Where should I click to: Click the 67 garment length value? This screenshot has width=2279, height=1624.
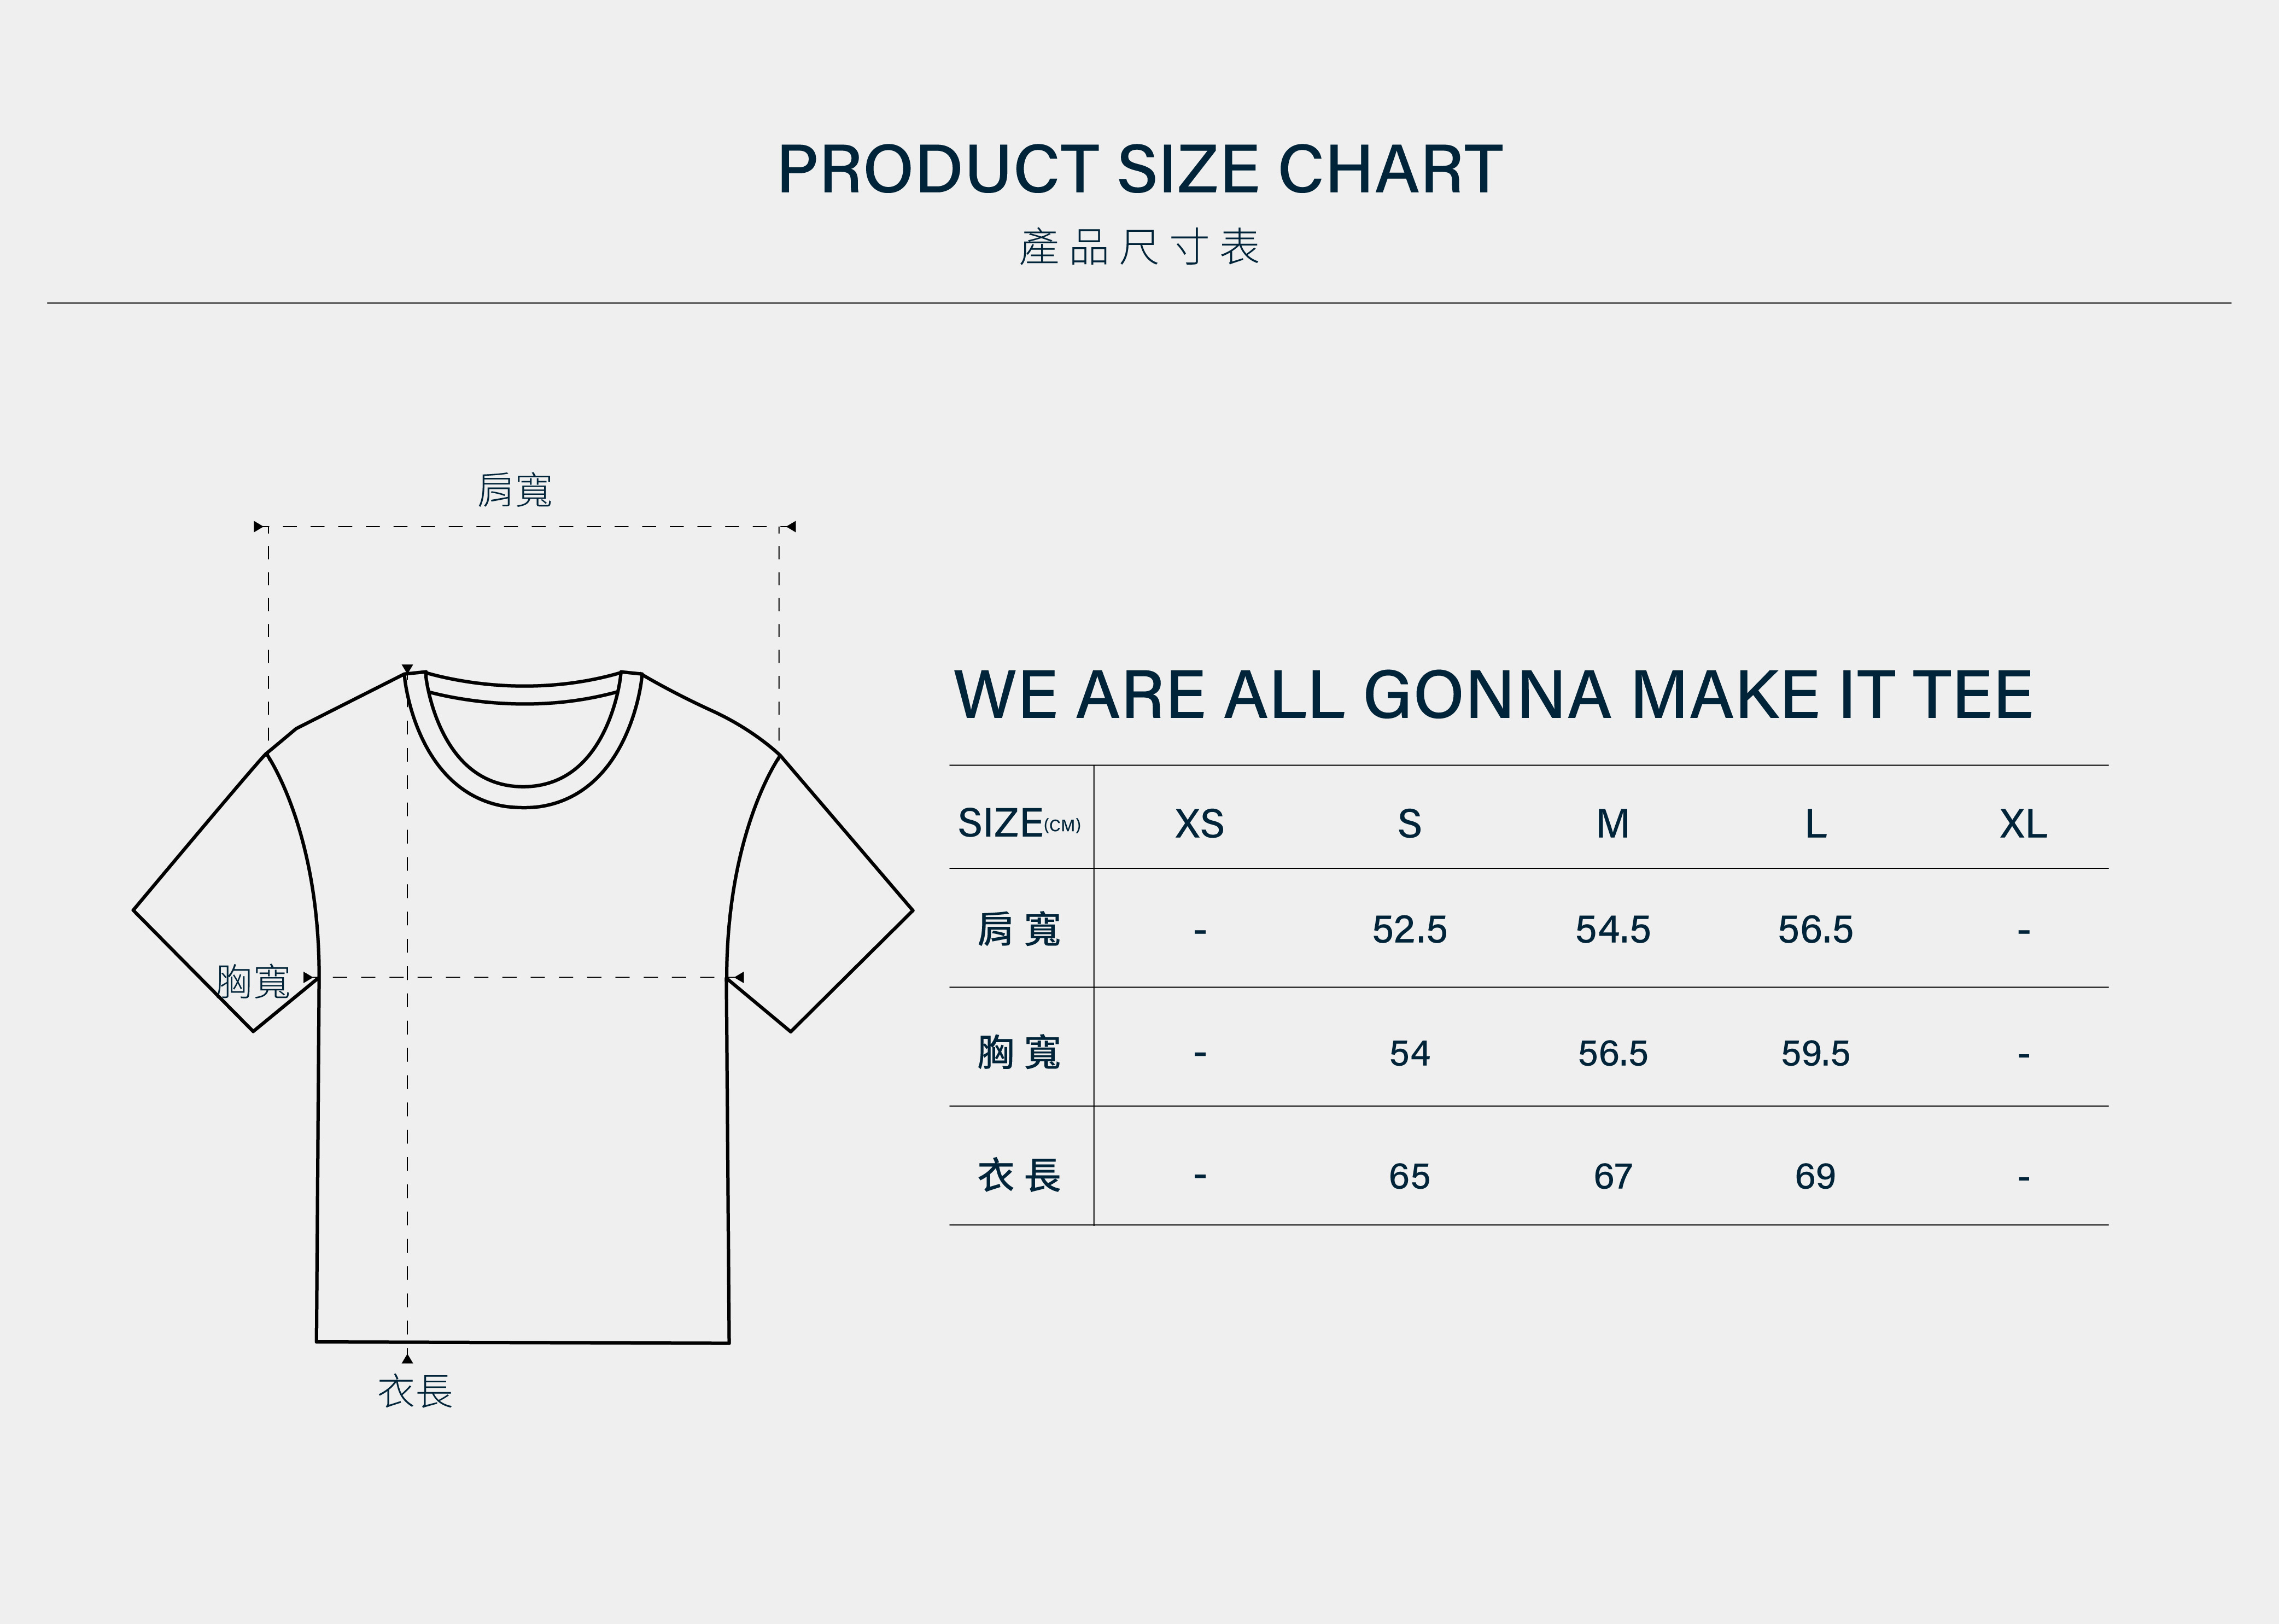coord(1612,1176)
